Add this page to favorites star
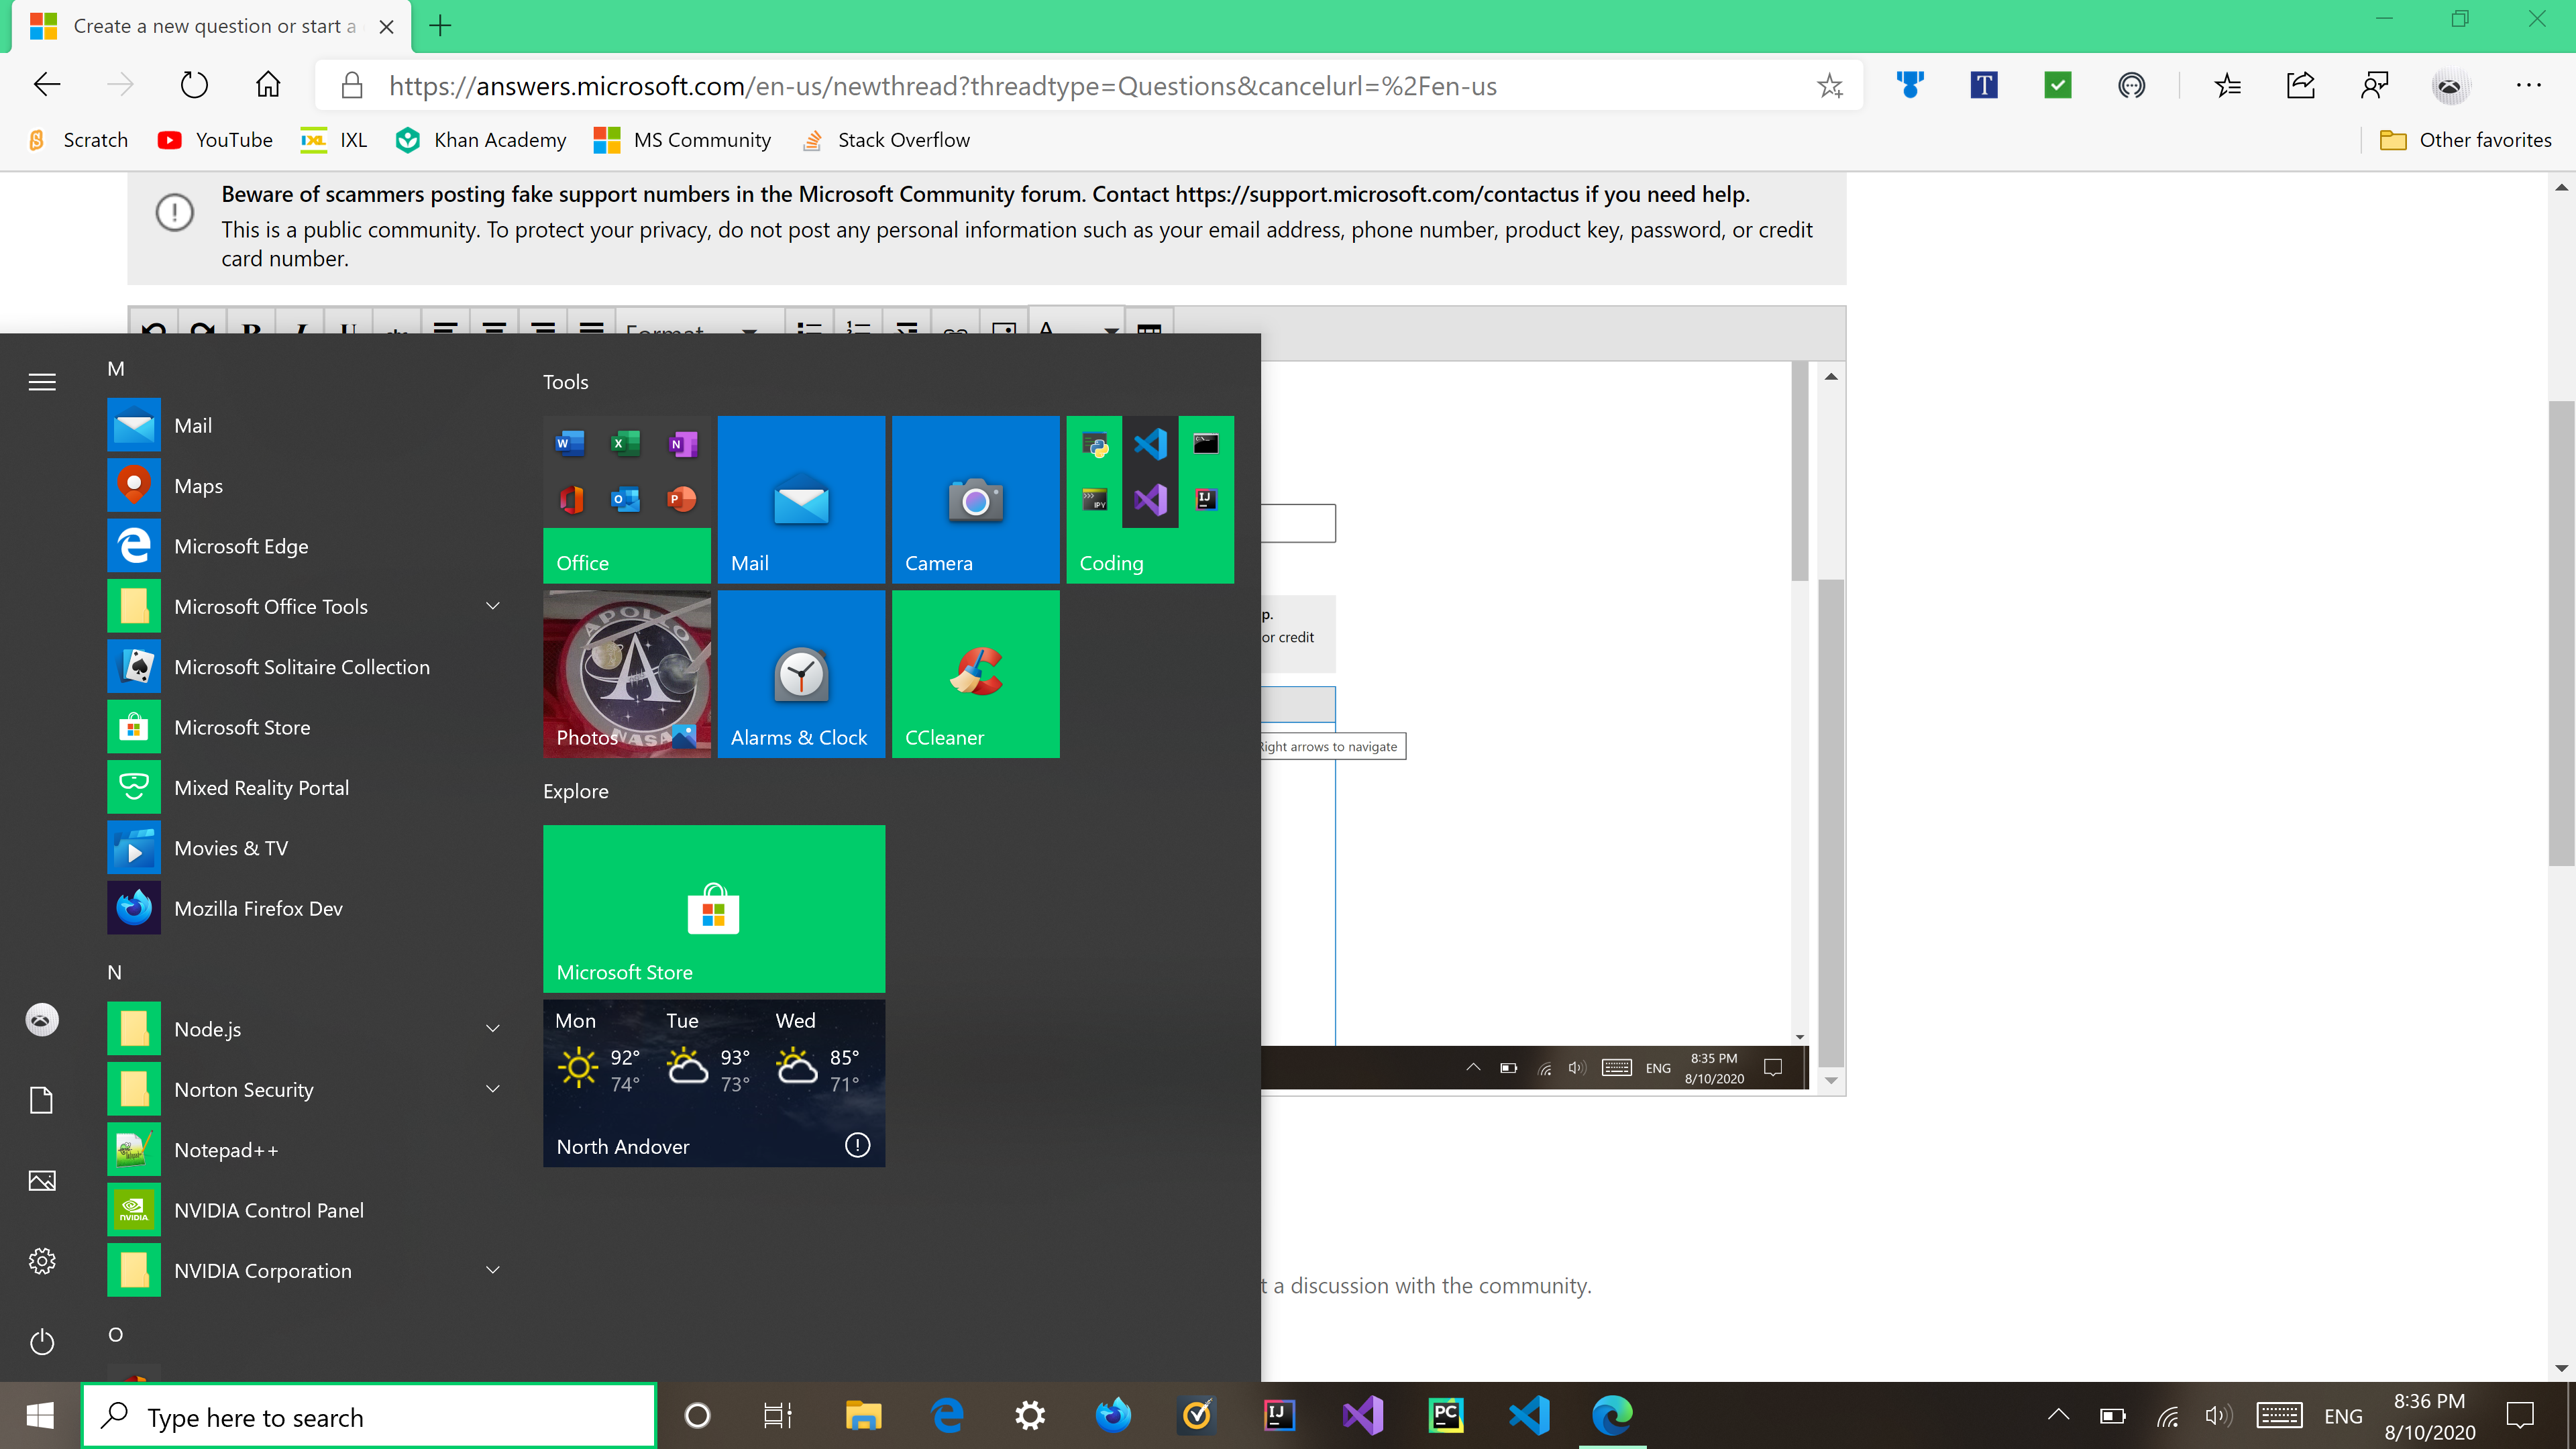The height and width of the screenshot is (1449, 2576). tap(1830, 86)
